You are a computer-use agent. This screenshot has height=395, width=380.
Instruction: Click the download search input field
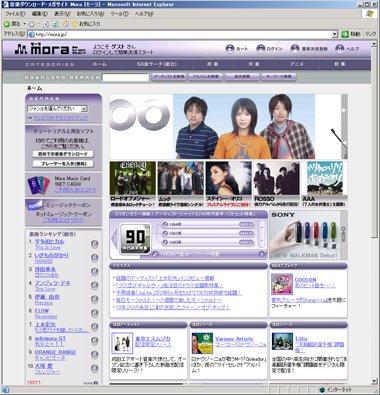(125, 77)
